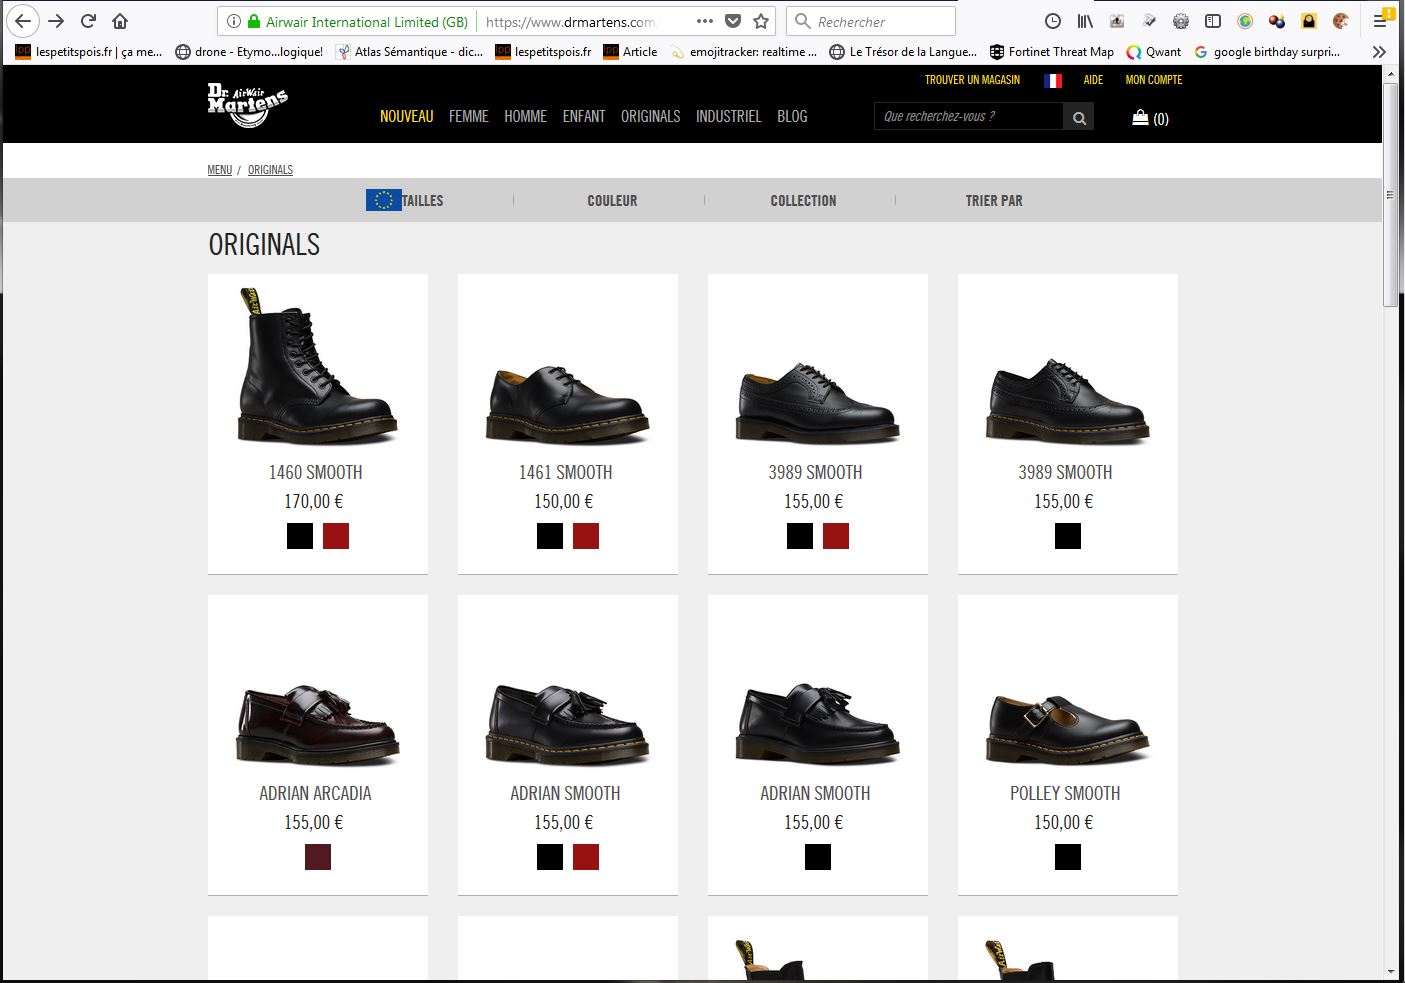Click the gear extension icon in toolbar
The image size is (1405, 983).
1181,21
